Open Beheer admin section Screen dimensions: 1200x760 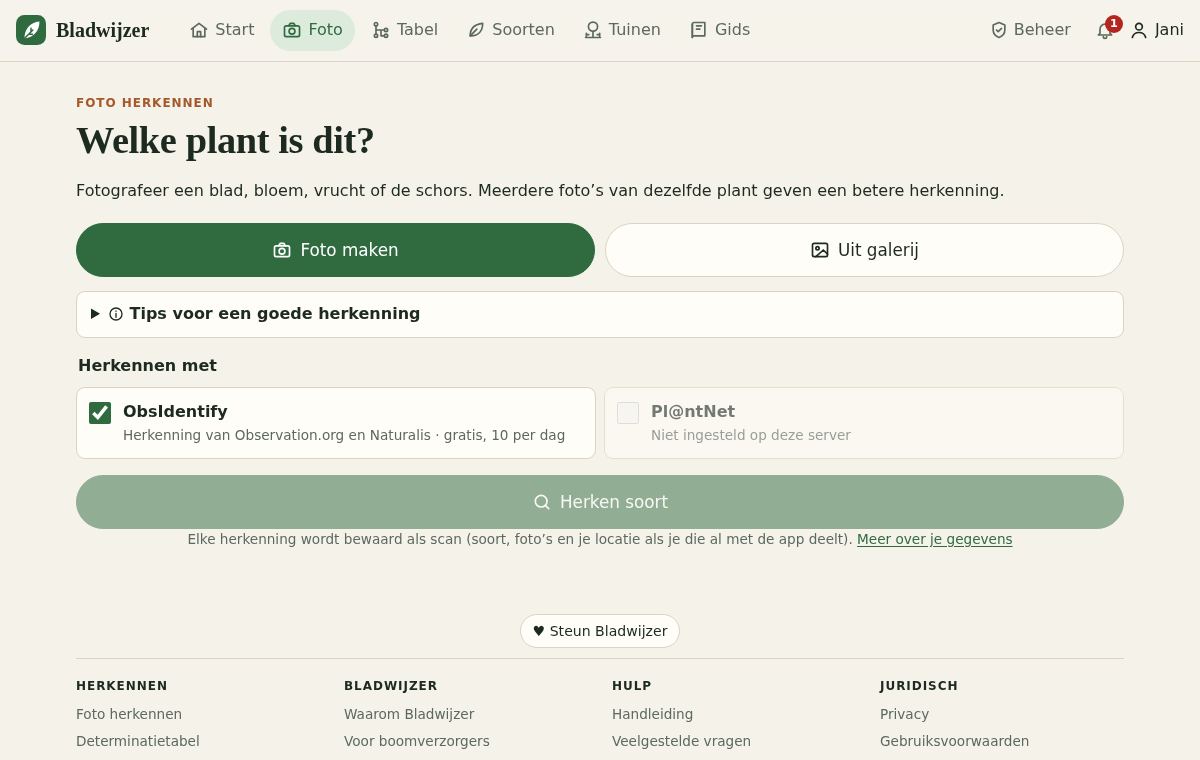[1030, 30]
